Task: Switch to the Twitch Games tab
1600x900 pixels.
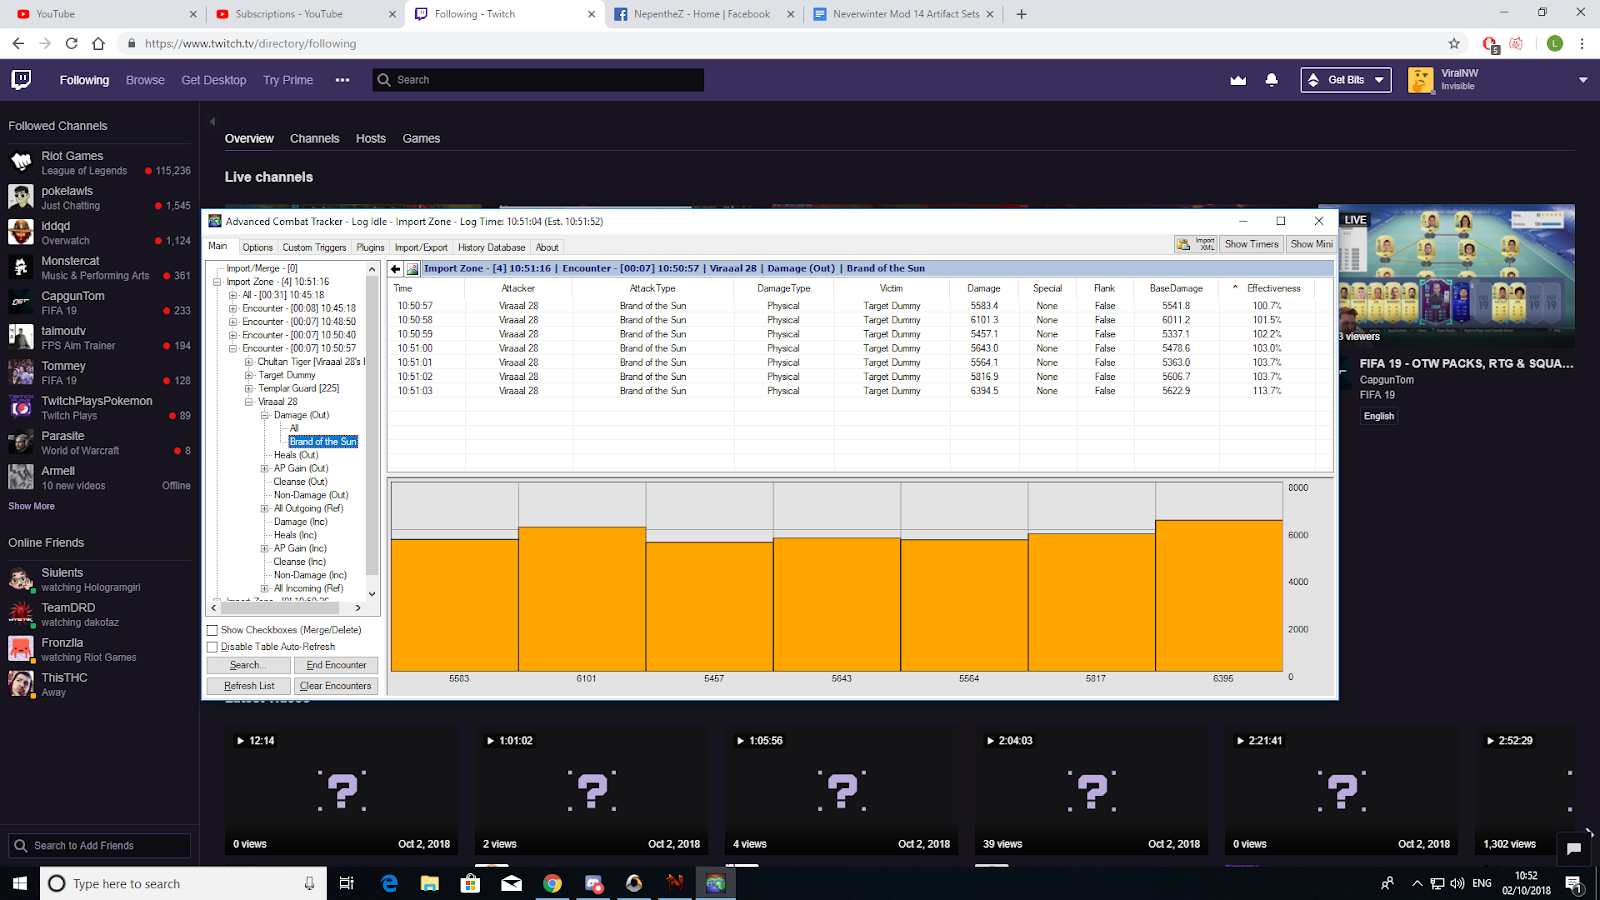Action: [421, 139]
